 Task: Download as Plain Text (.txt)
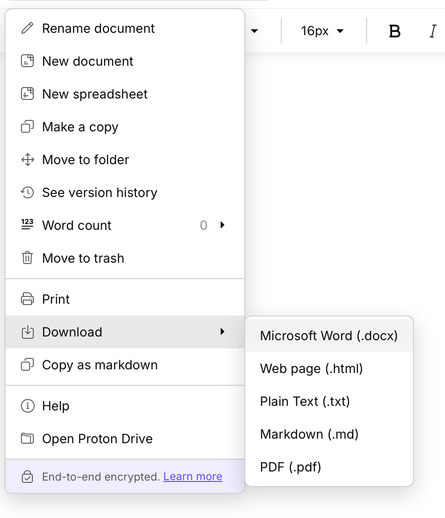[x=329, y=401]
